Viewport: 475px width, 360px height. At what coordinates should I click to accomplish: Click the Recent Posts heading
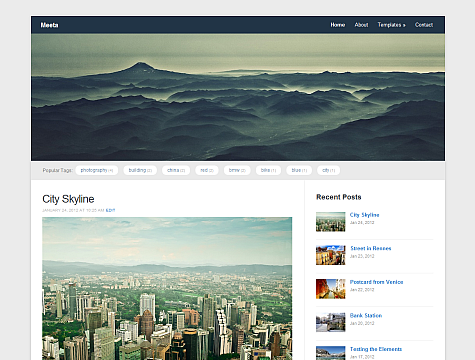coord(339,197)
